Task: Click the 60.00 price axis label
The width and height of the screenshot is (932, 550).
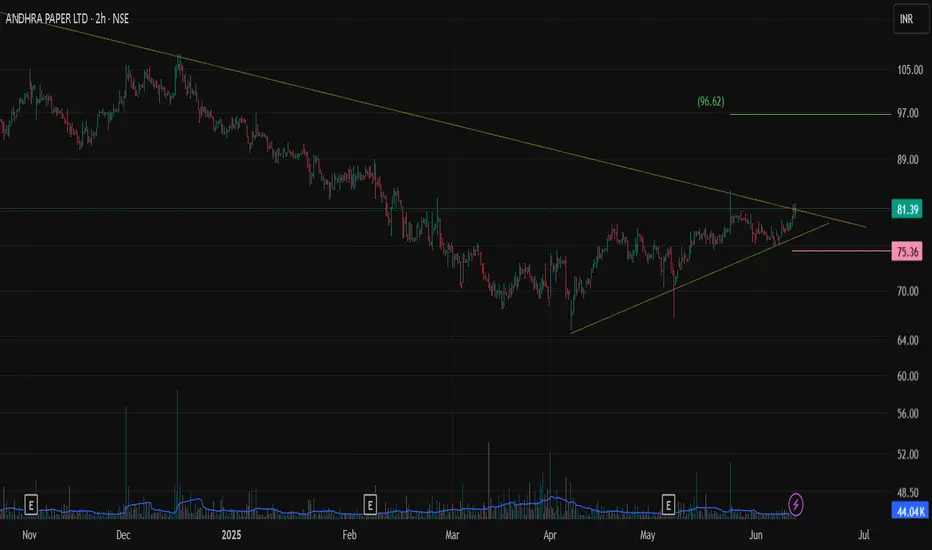Action: [908, 376]
